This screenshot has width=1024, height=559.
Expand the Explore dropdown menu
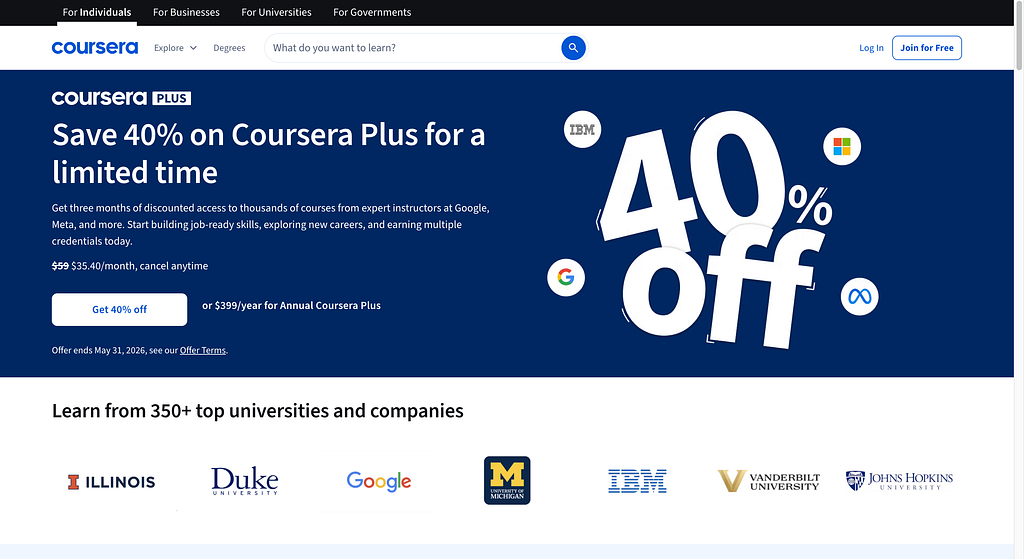(175, 48)
